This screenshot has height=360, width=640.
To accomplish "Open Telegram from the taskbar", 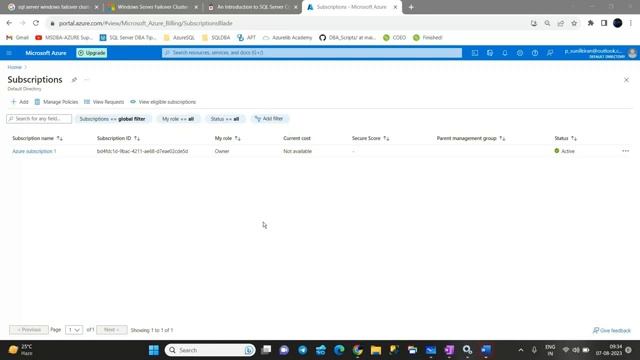I will [x=302, y=350].
